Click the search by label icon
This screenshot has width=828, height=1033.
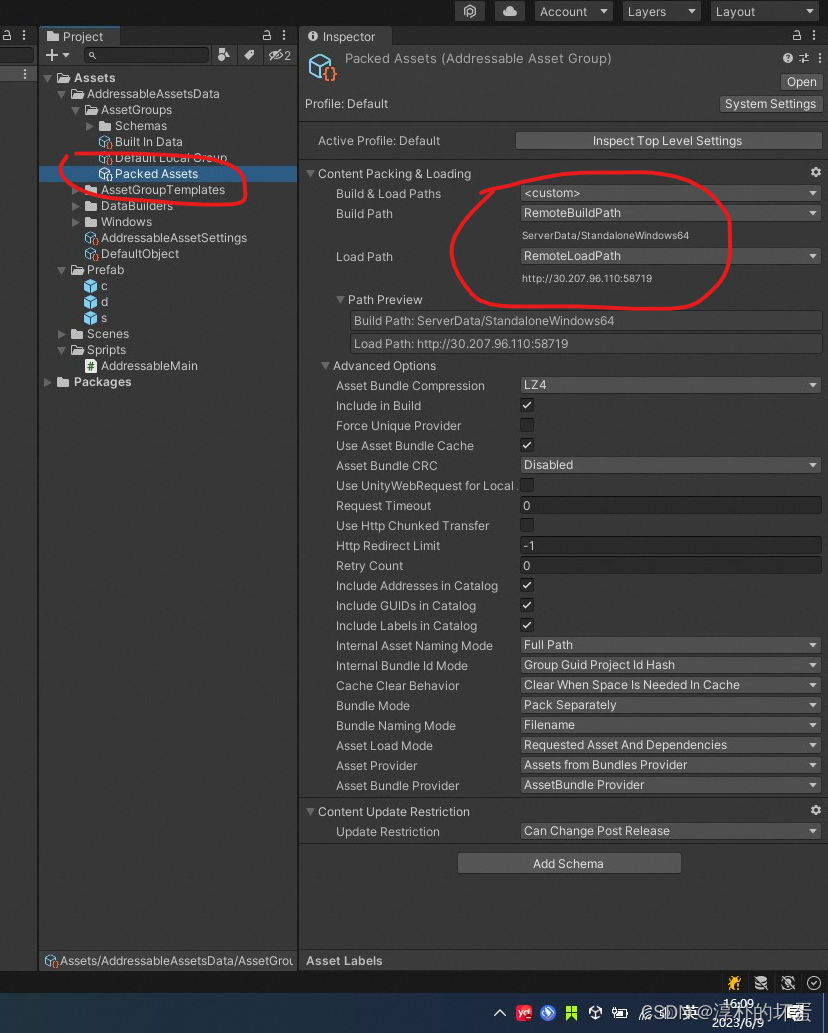click(249, 55)
